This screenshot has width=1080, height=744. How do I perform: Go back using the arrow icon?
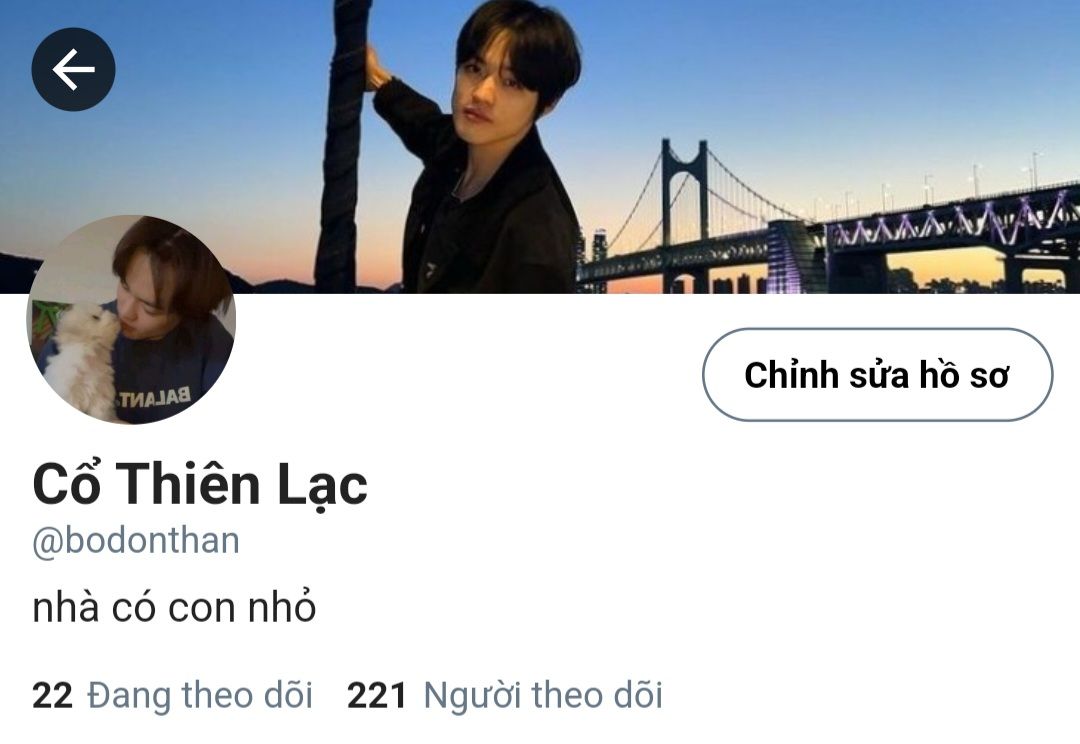click(x=73, y=69)
